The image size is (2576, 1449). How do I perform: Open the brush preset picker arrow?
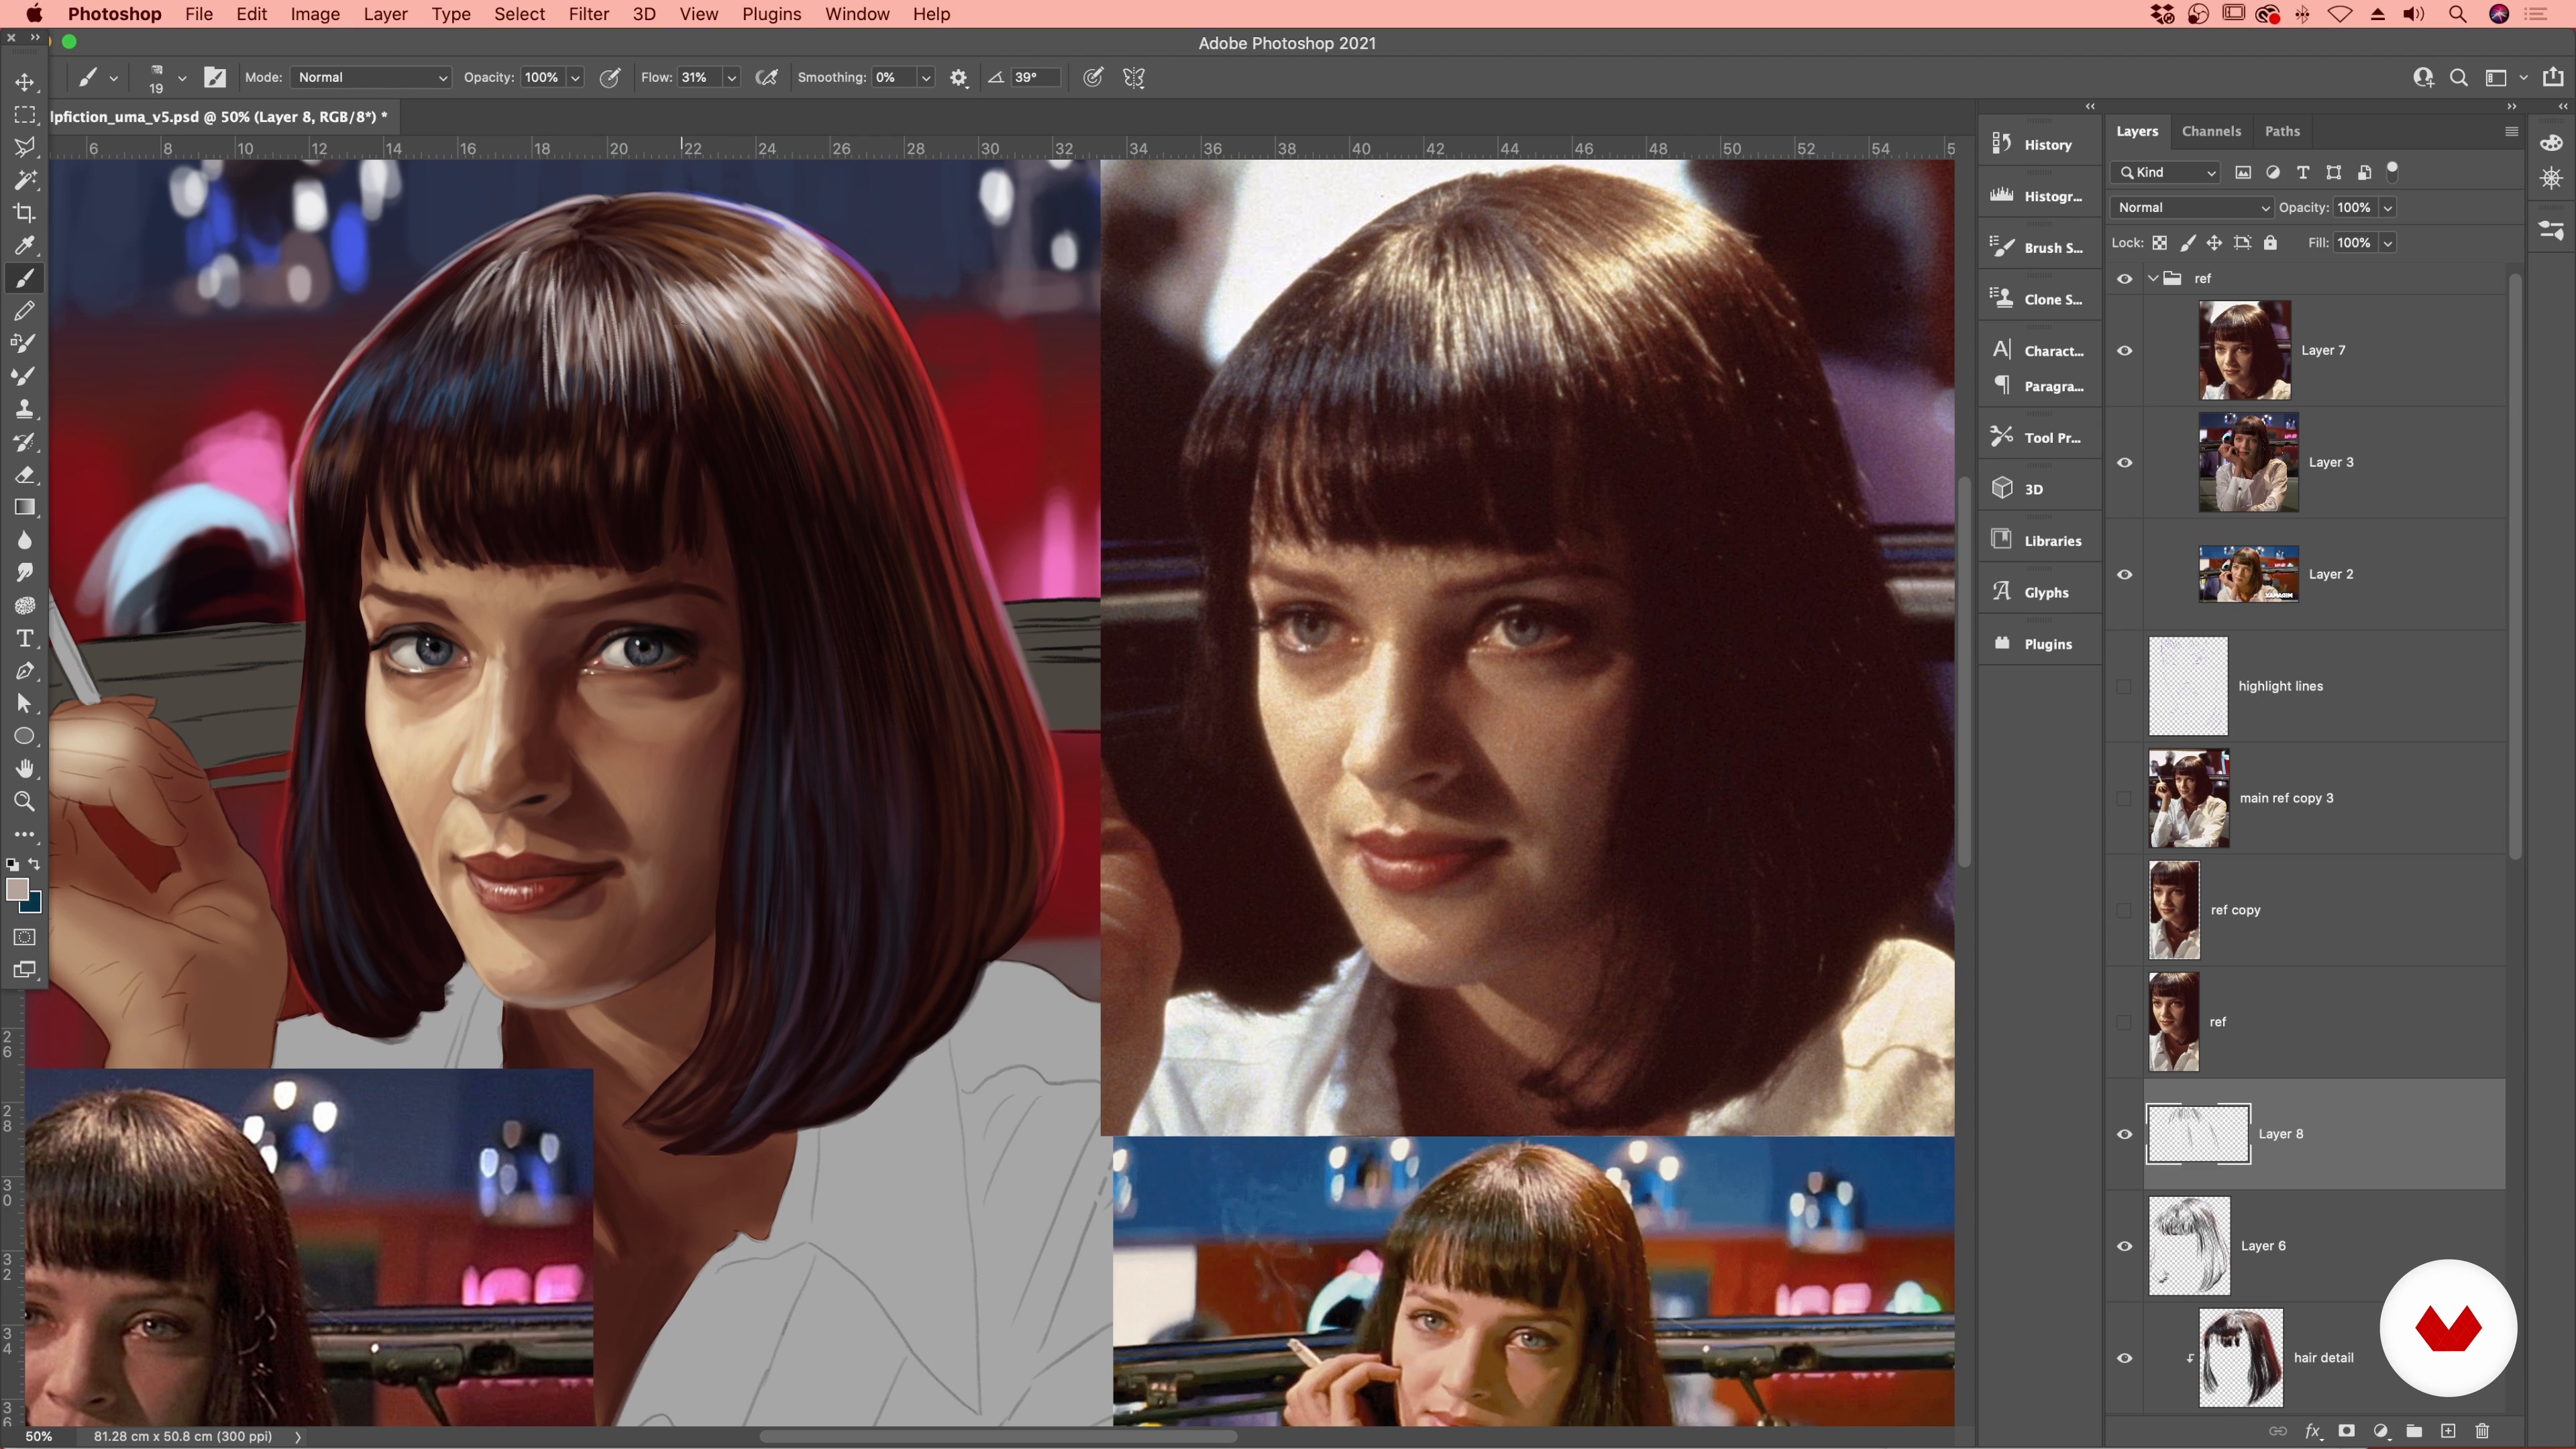click(x=182, y=77)
